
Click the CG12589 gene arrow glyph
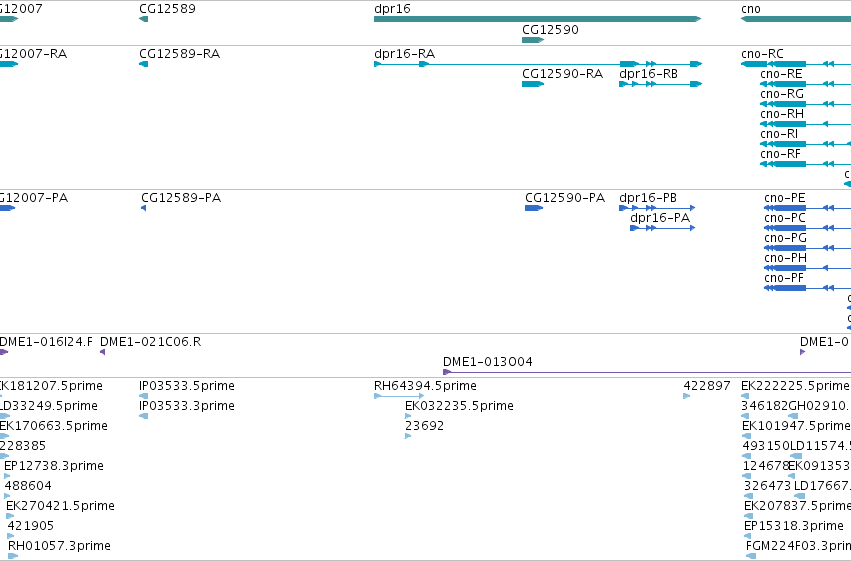(144, 19)
